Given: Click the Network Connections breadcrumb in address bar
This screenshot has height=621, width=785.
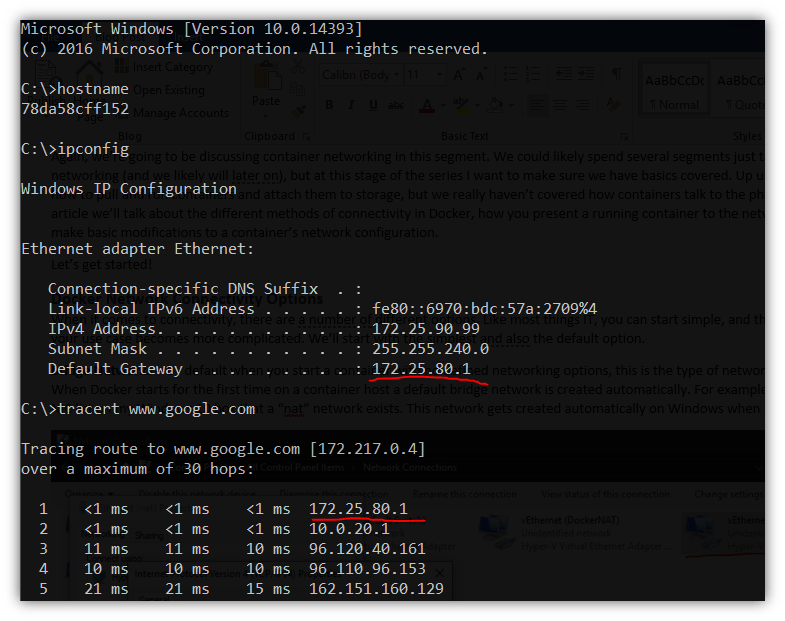Looking at the screenshot, I should (x=410, y=467).
